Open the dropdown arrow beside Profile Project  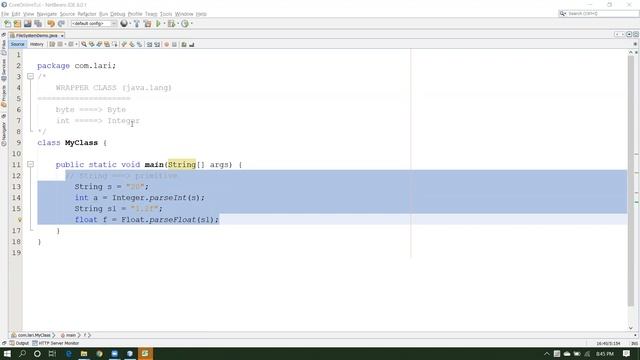[191, 24]
